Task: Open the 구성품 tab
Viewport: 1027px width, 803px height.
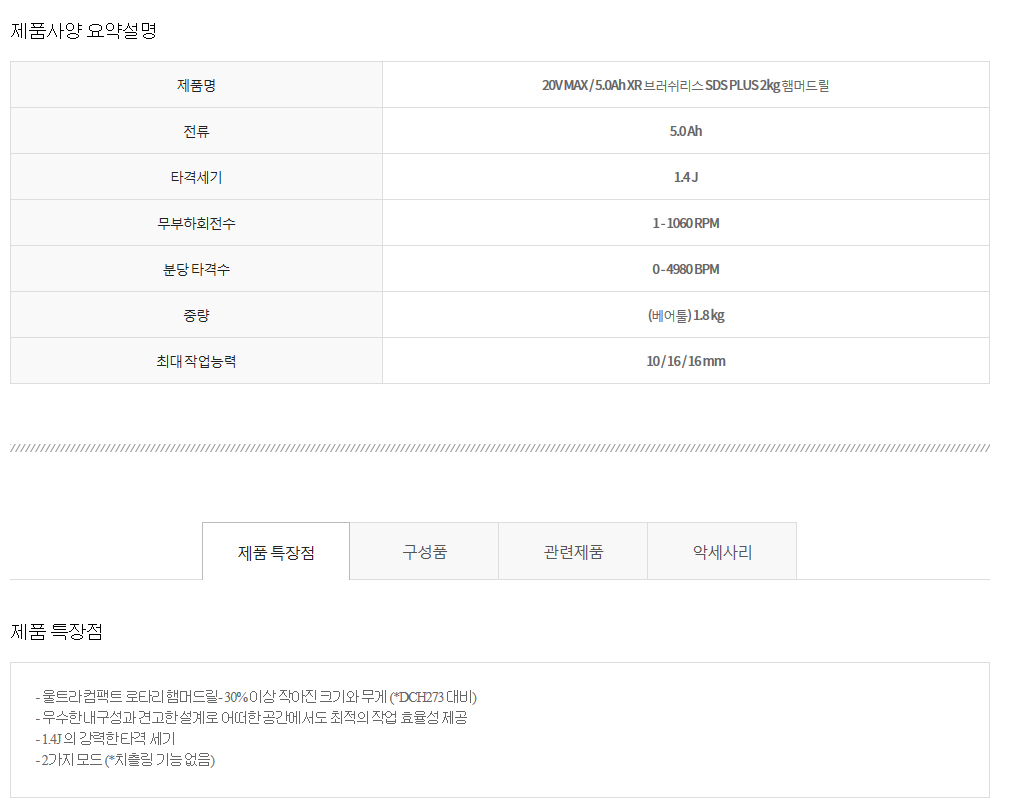Action: (424, 552)
